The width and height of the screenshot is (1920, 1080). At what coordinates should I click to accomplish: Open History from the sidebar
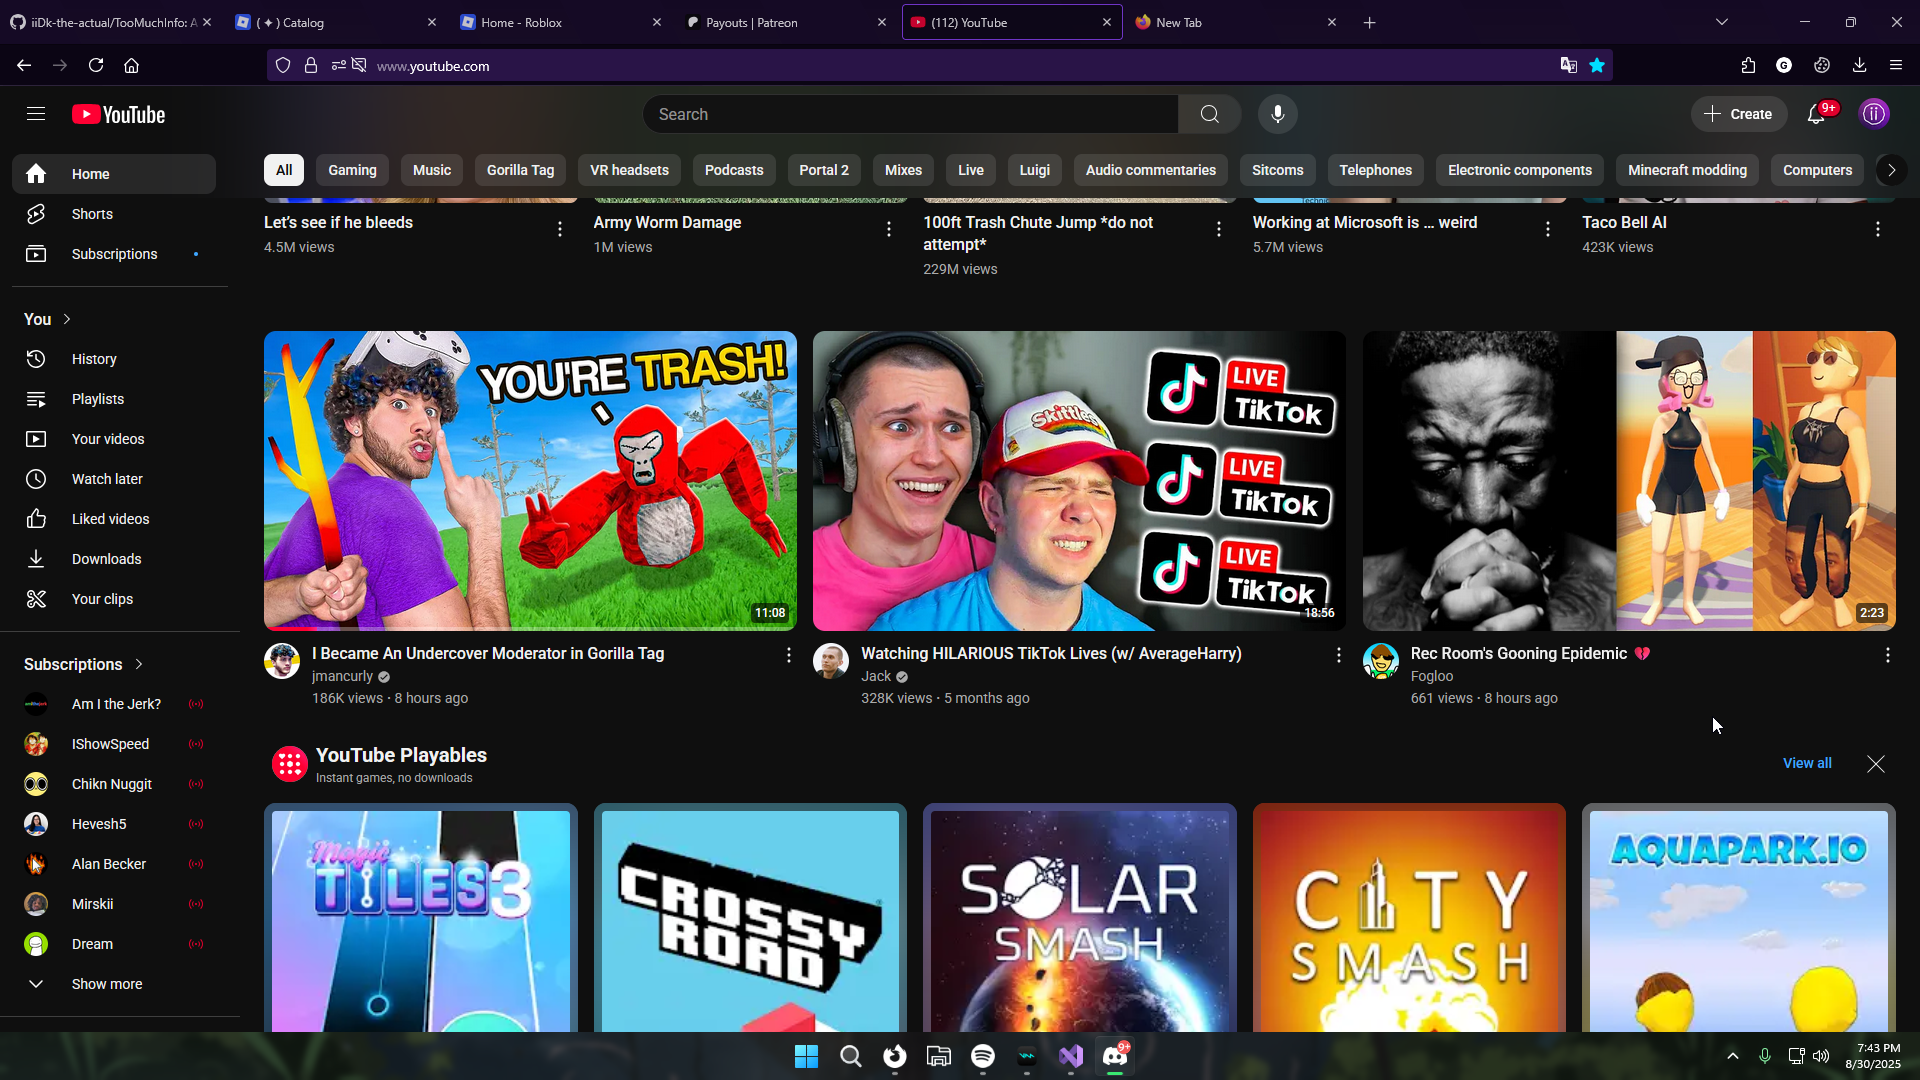114,359
